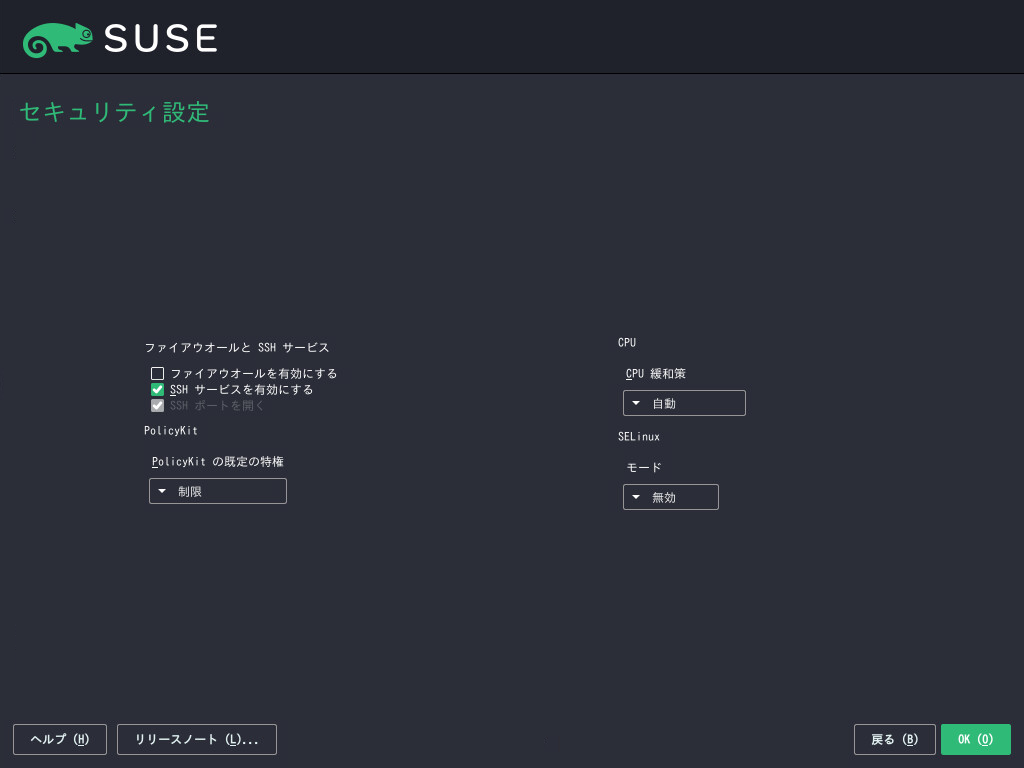Viewport: 1024px width, 768px height.
Task: Open the SELinux モード selector
Action: 670,497
